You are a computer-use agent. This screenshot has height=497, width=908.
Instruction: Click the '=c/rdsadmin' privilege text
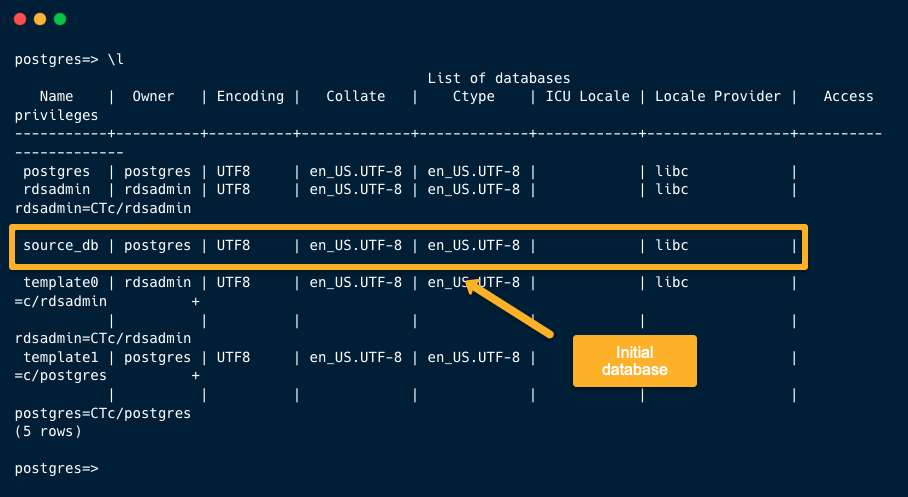click(61, 301)
